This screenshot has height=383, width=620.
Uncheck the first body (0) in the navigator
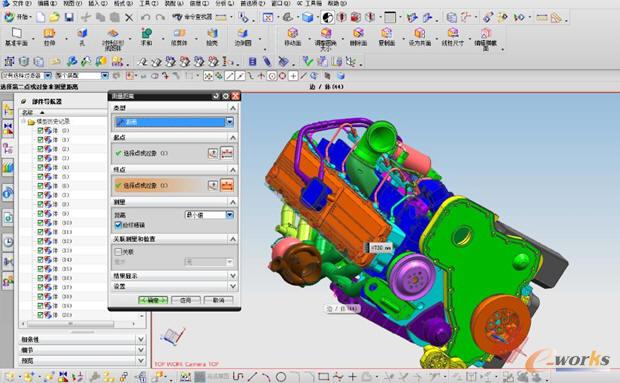pos(40,130)
